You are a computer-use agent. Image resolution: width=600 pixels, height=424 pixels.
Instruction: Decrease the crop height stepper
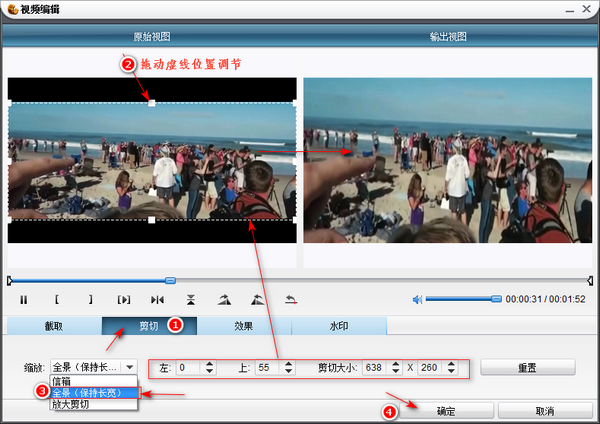click(452, 371)
